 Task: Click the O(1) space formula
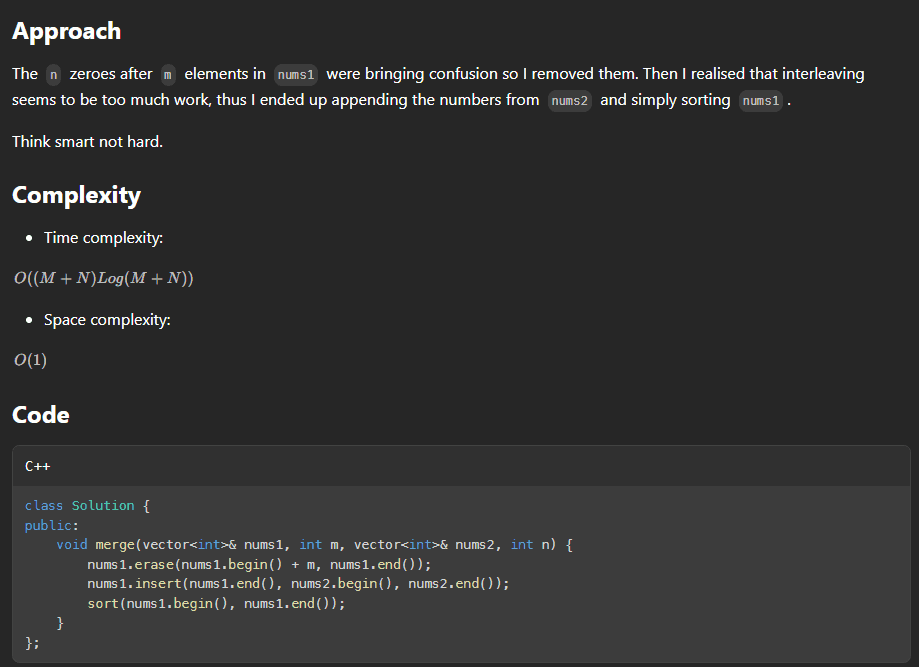click(x=30, y=360)
